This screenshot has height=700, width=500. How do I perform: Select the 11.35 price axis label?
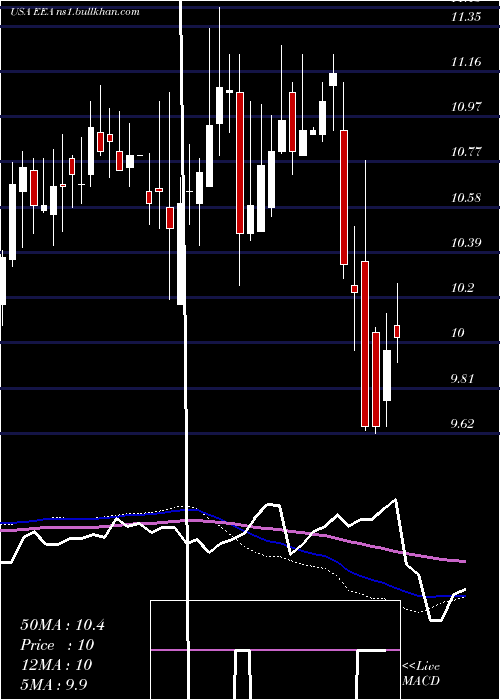click(466, 17)
